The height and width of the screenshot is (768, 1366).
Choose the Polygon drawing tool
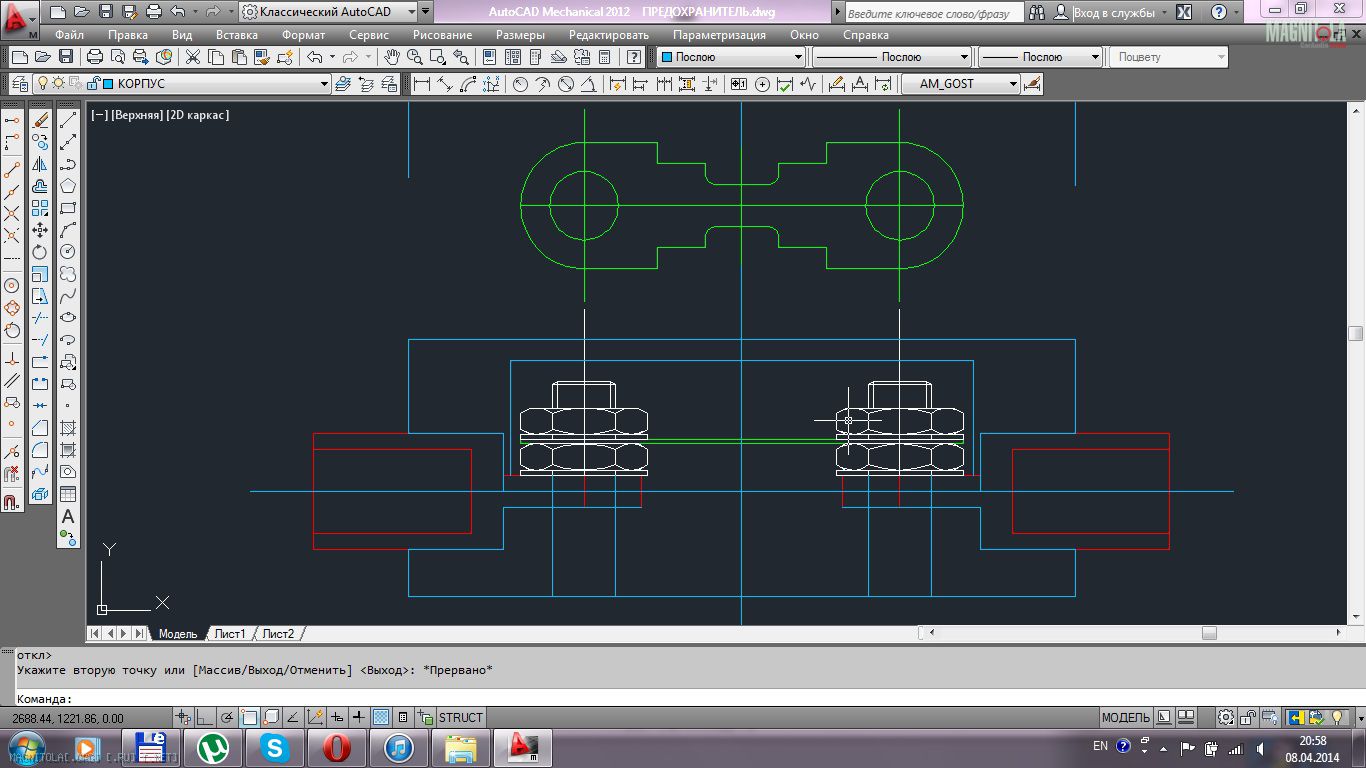[x=68, y=186]
